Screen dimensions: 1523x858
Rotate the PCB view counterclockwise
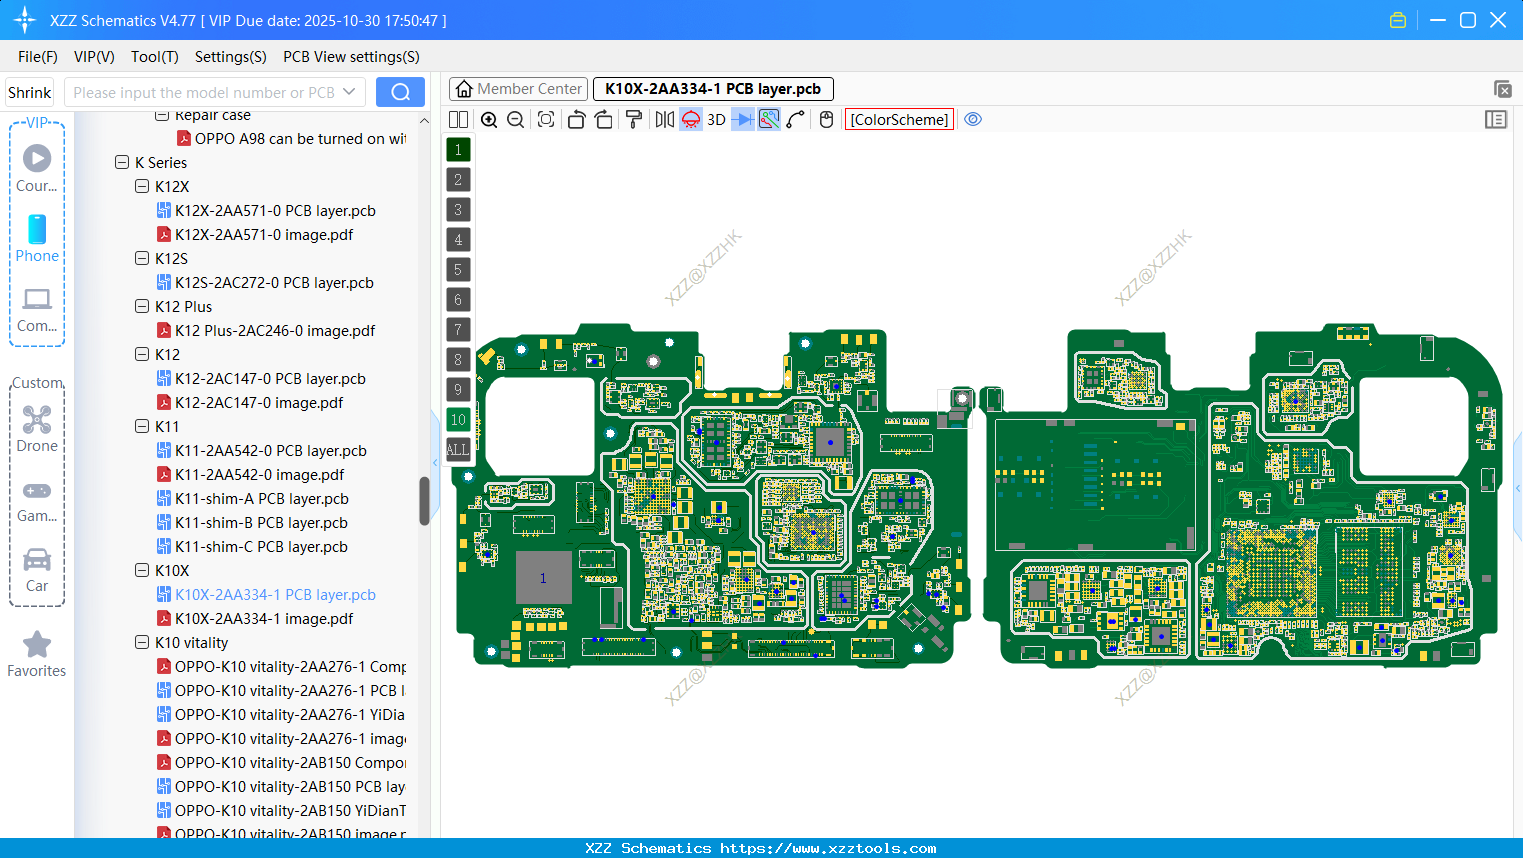tap(576, 120)
